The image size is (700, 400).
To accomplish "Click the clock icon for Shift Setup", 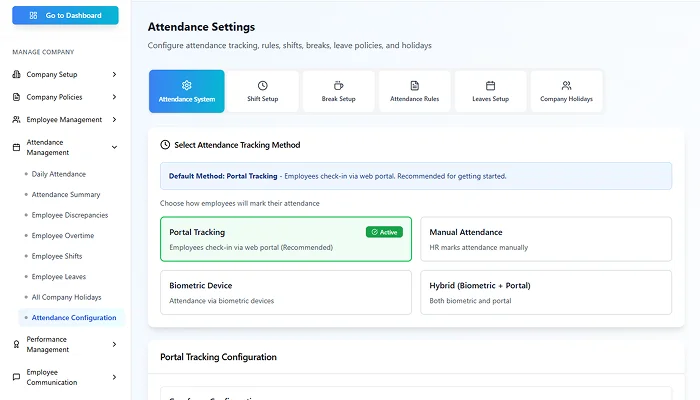I will [263, 86].
